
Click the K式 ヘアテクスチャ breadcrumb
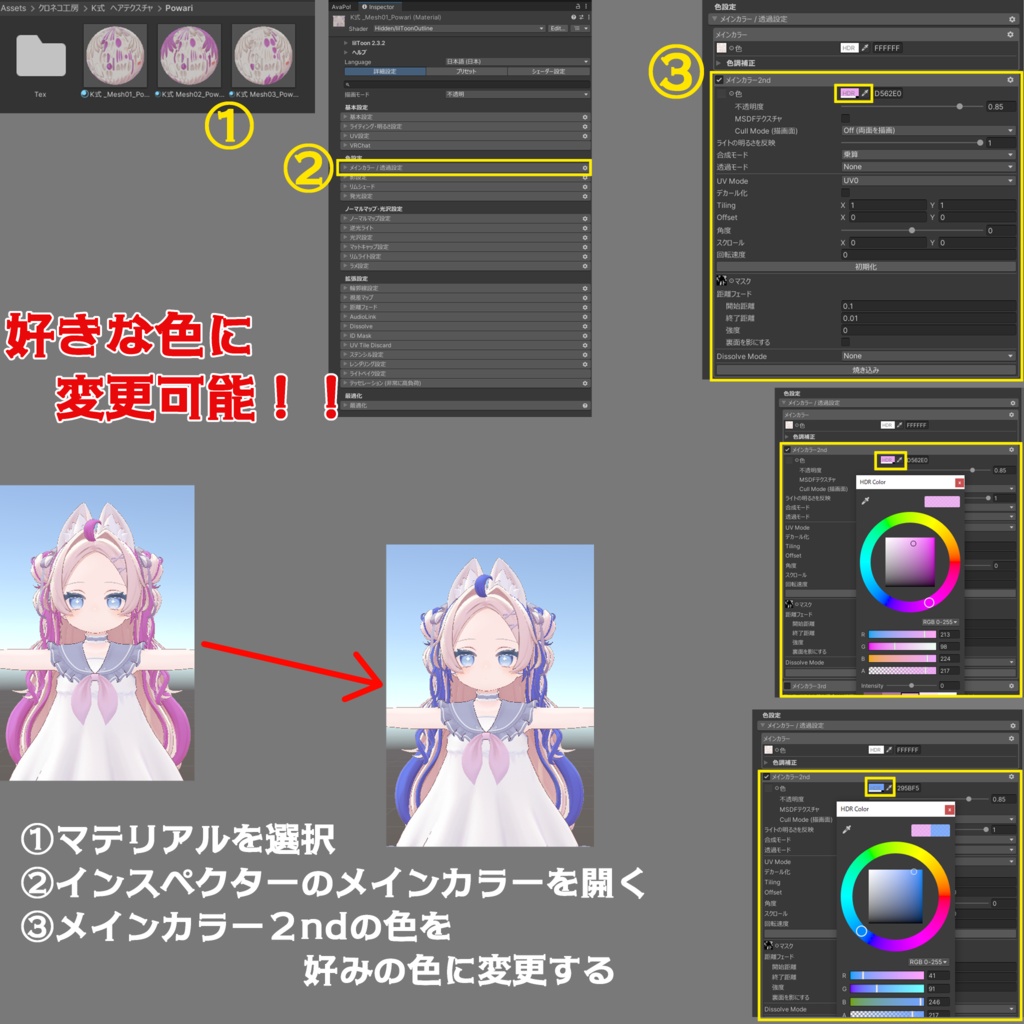tap(122, 8)
